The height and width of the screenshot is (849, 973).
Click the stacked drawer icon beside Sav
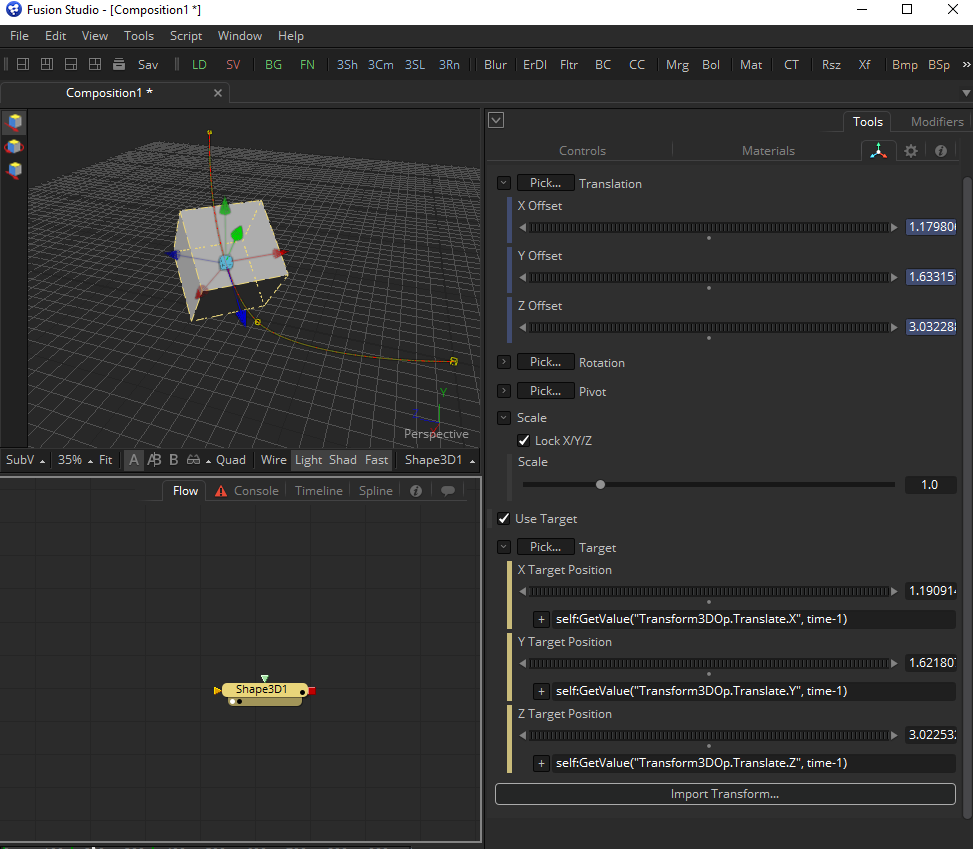pos(119,65)
